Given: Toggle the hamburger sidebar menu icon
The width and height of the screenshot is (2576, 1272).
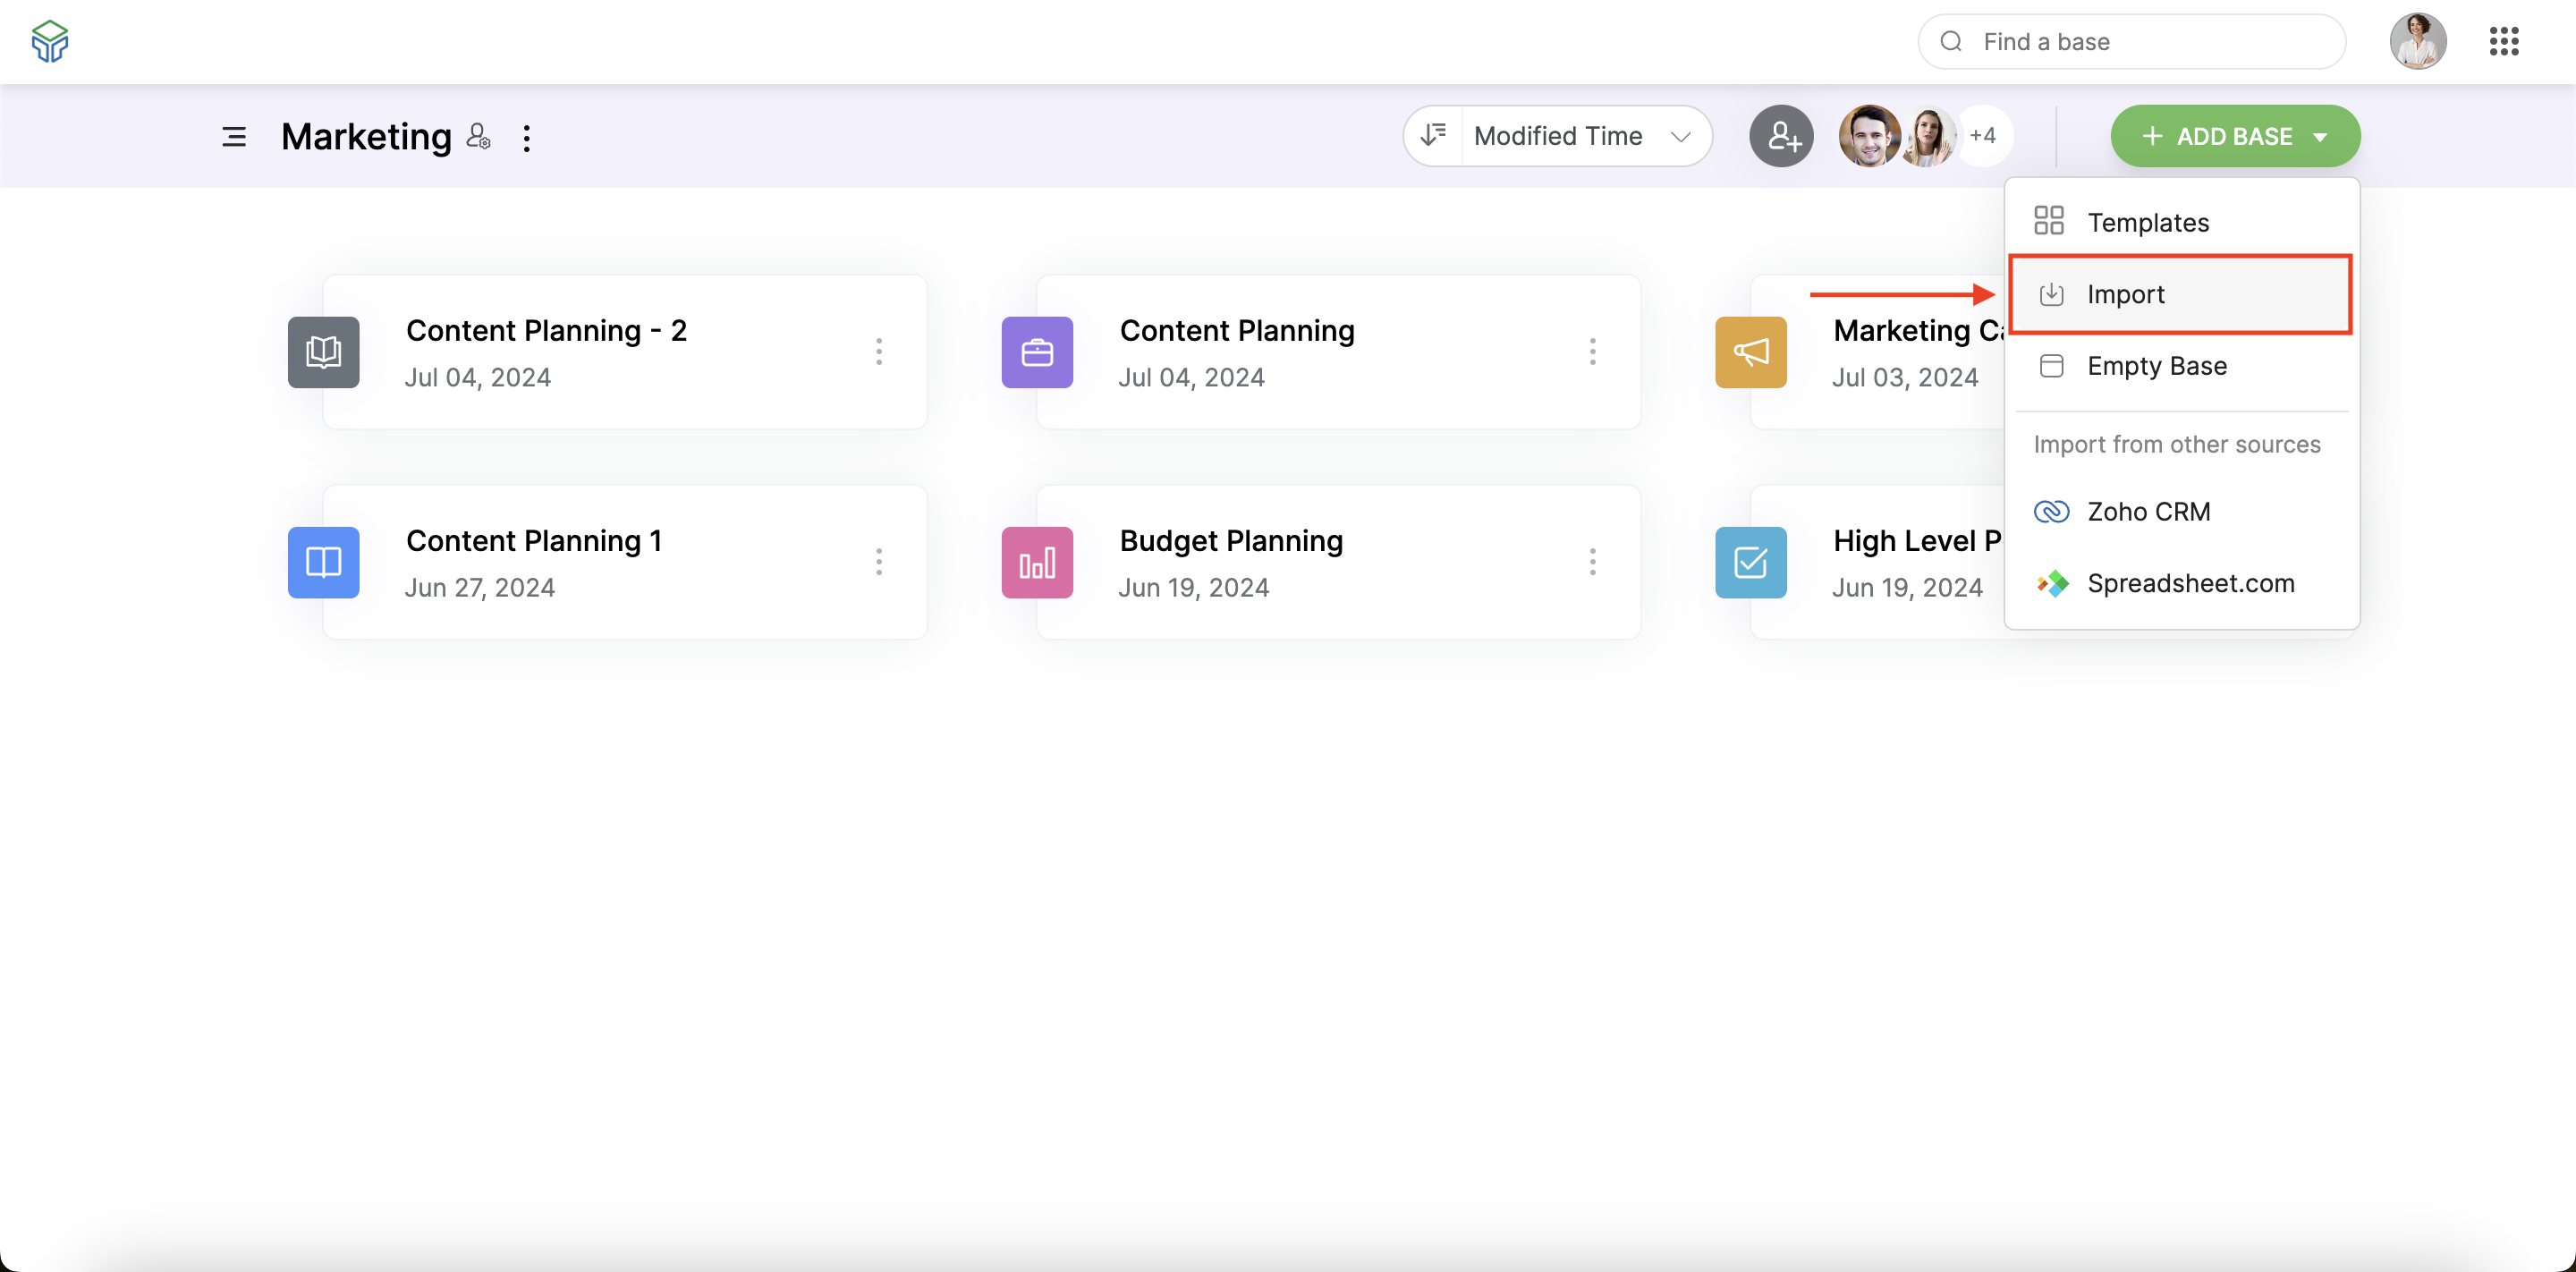Looking at the screenshot, I should click(x=233, y=137).
